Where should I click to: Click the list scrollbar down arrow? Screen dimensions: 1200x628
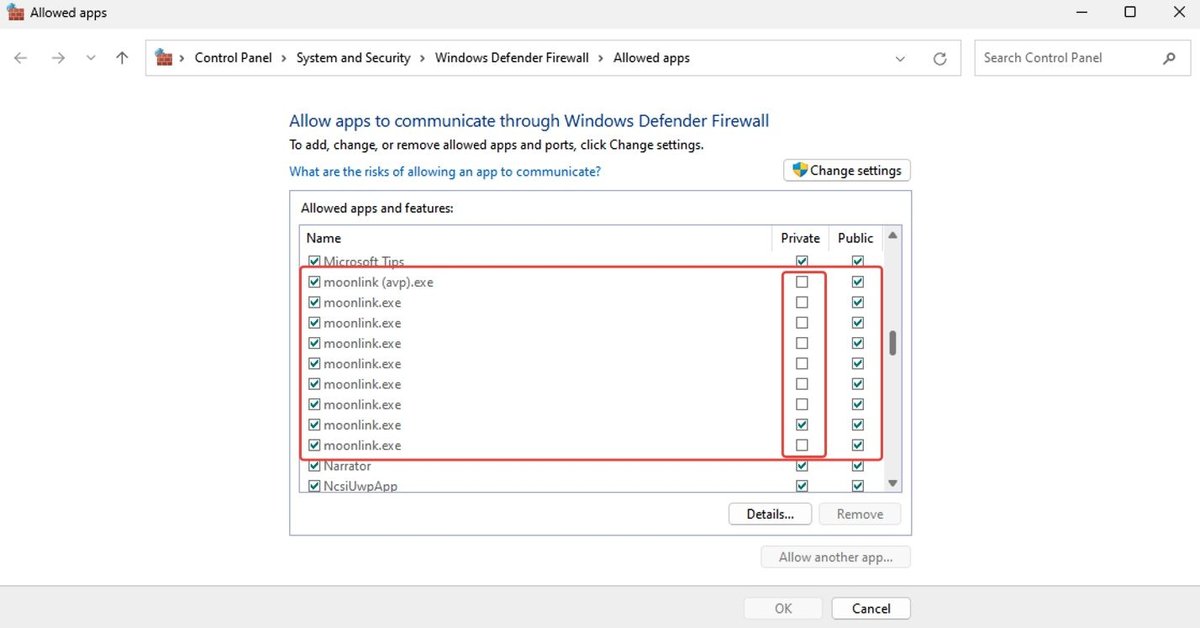click(893, 484)
